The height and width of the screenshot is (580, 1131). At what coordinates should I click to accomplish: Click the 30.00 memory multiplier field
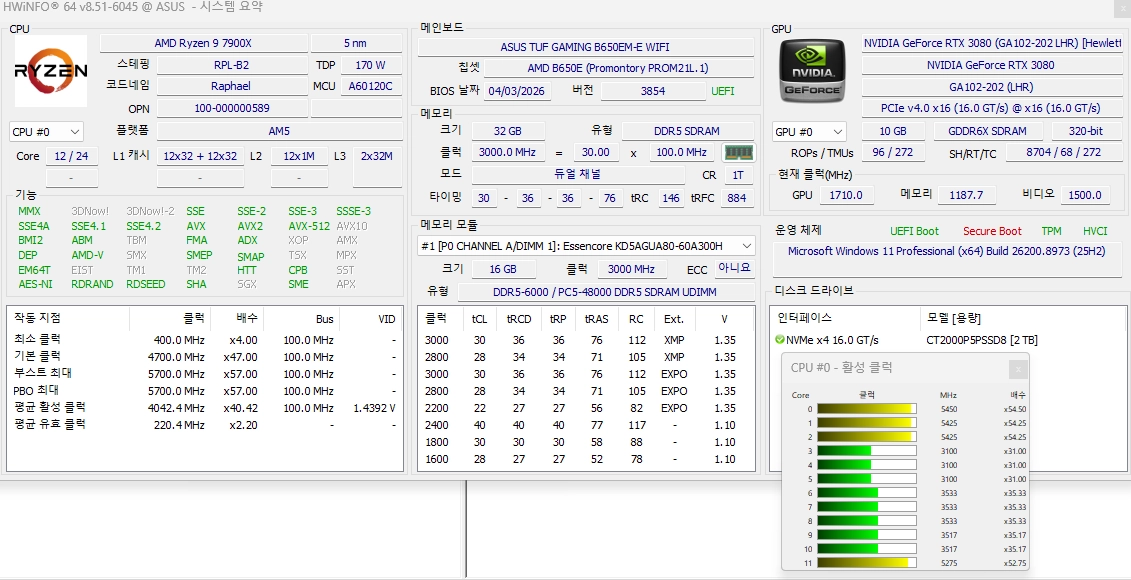pyautogui.click(x=596, y=152)
